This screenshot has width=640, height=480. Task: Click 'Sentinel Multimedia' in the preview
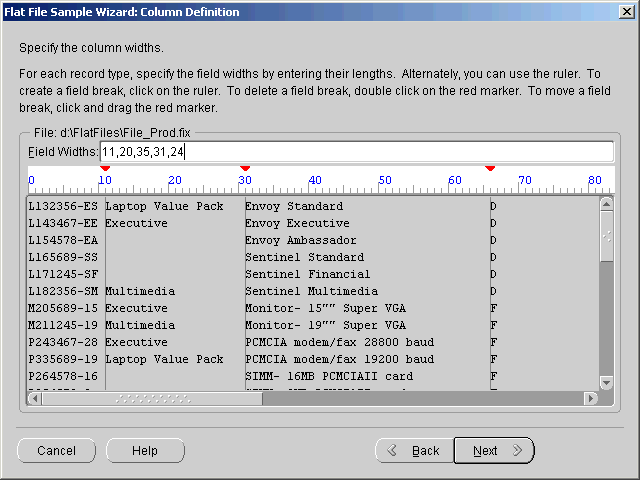(312, 291)
